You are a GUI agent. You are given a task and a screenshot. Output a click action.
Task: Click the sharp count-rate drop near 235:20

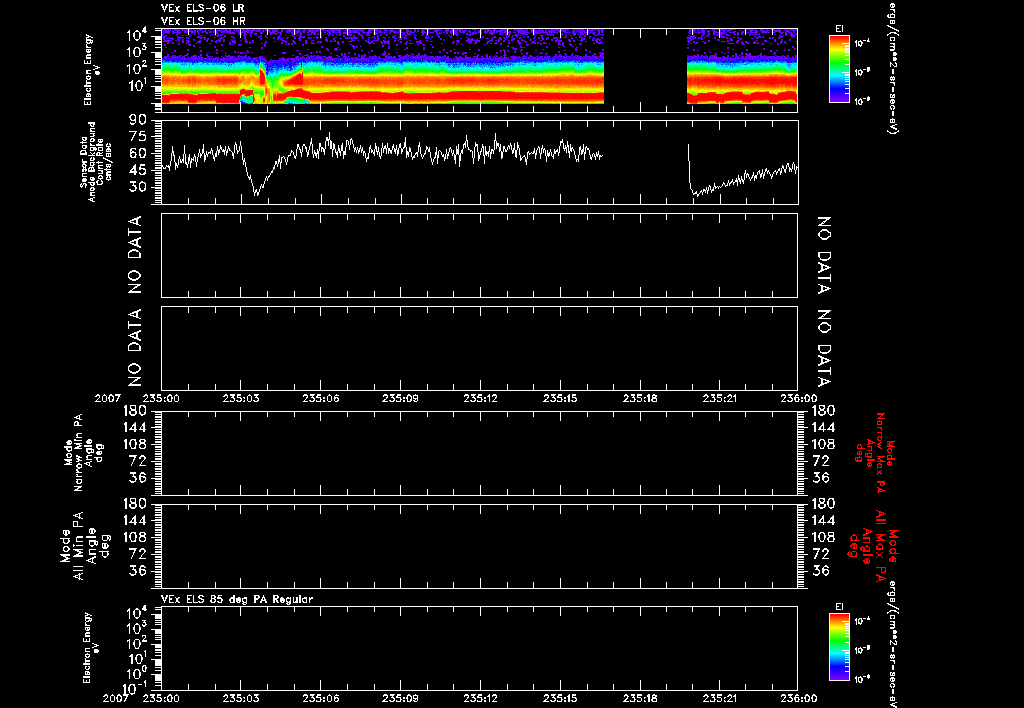tap(691, 171)
